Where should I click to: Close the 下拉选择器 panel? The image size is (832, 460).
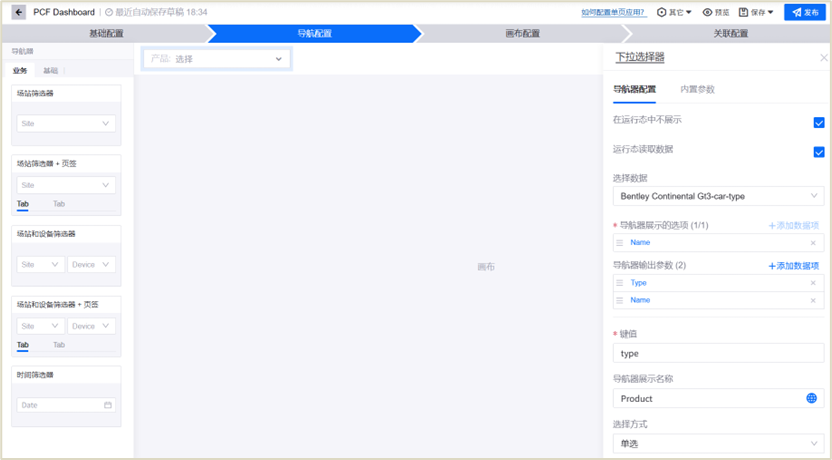coord(823,58)
